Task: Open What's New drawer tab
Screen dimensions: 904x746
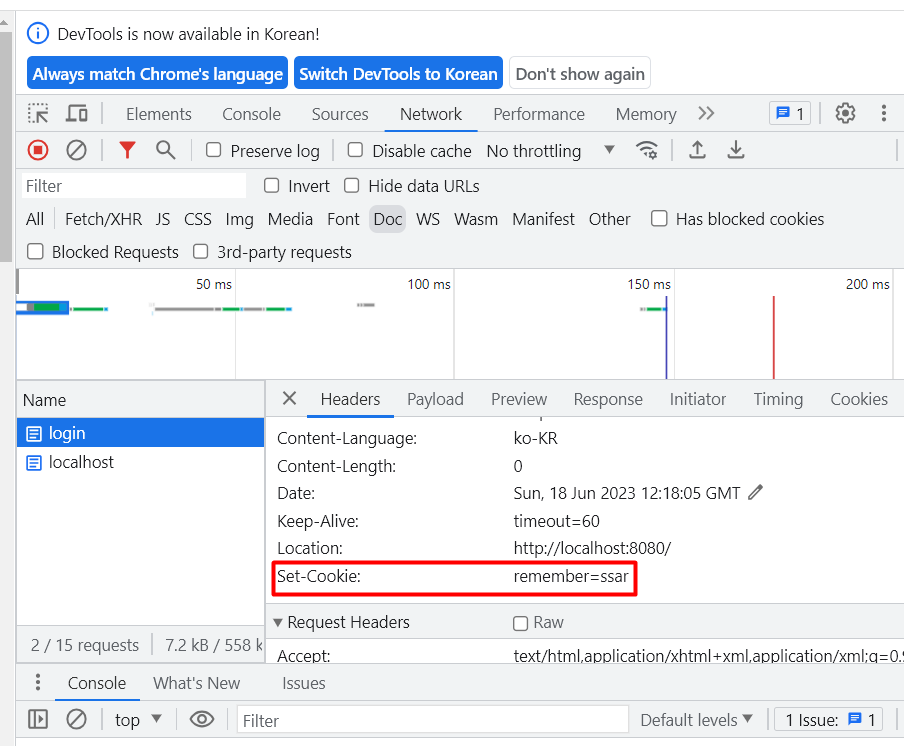Action: (196, 683)
